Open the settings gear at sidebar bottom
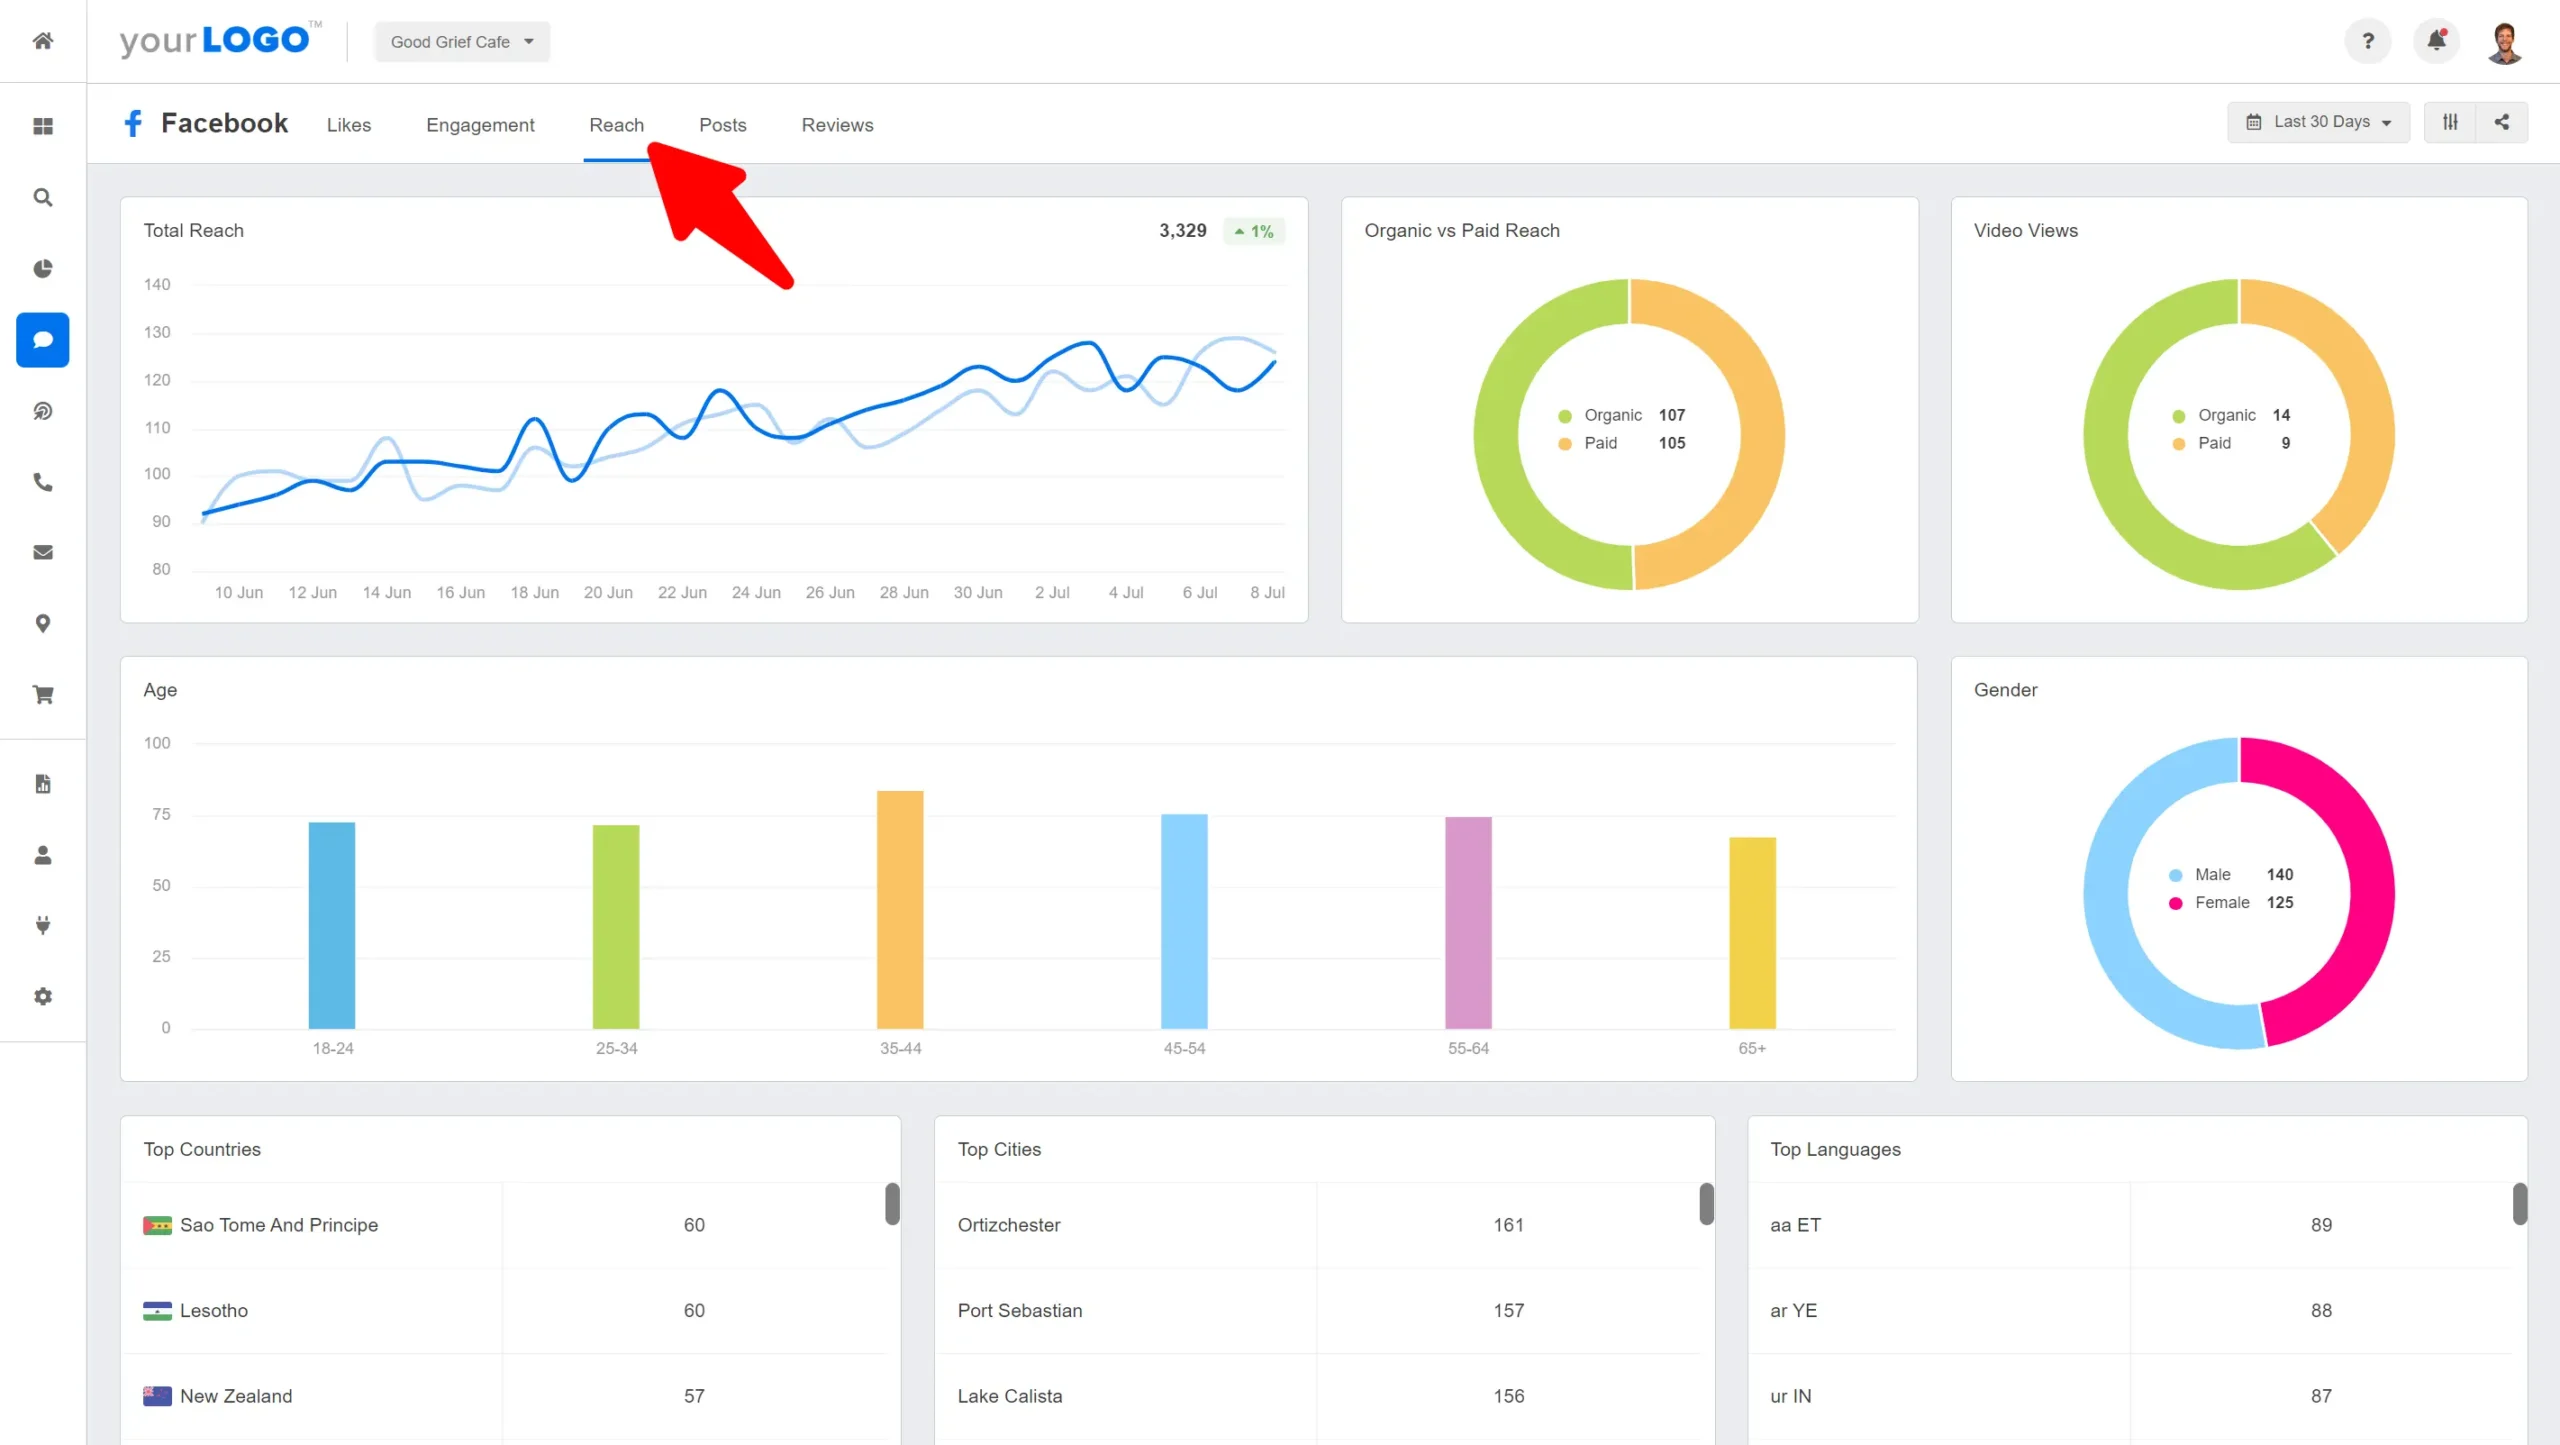The image size is (2560, 1445). point(43,996)
